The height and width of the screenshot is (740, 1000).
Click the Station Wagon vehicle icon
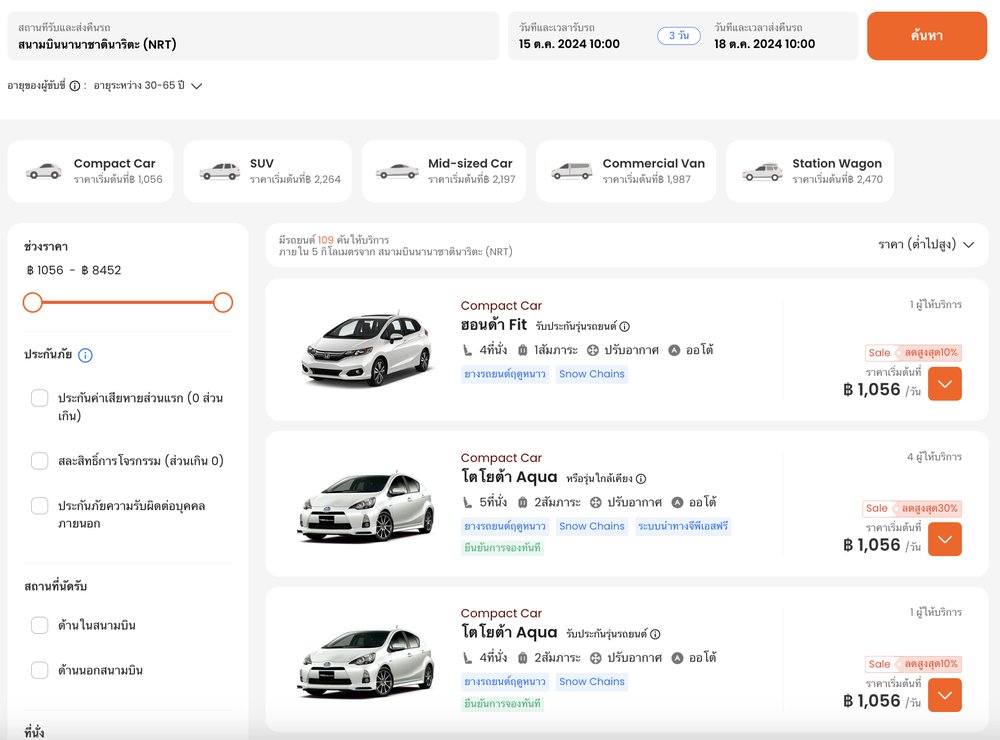point(762,172)
